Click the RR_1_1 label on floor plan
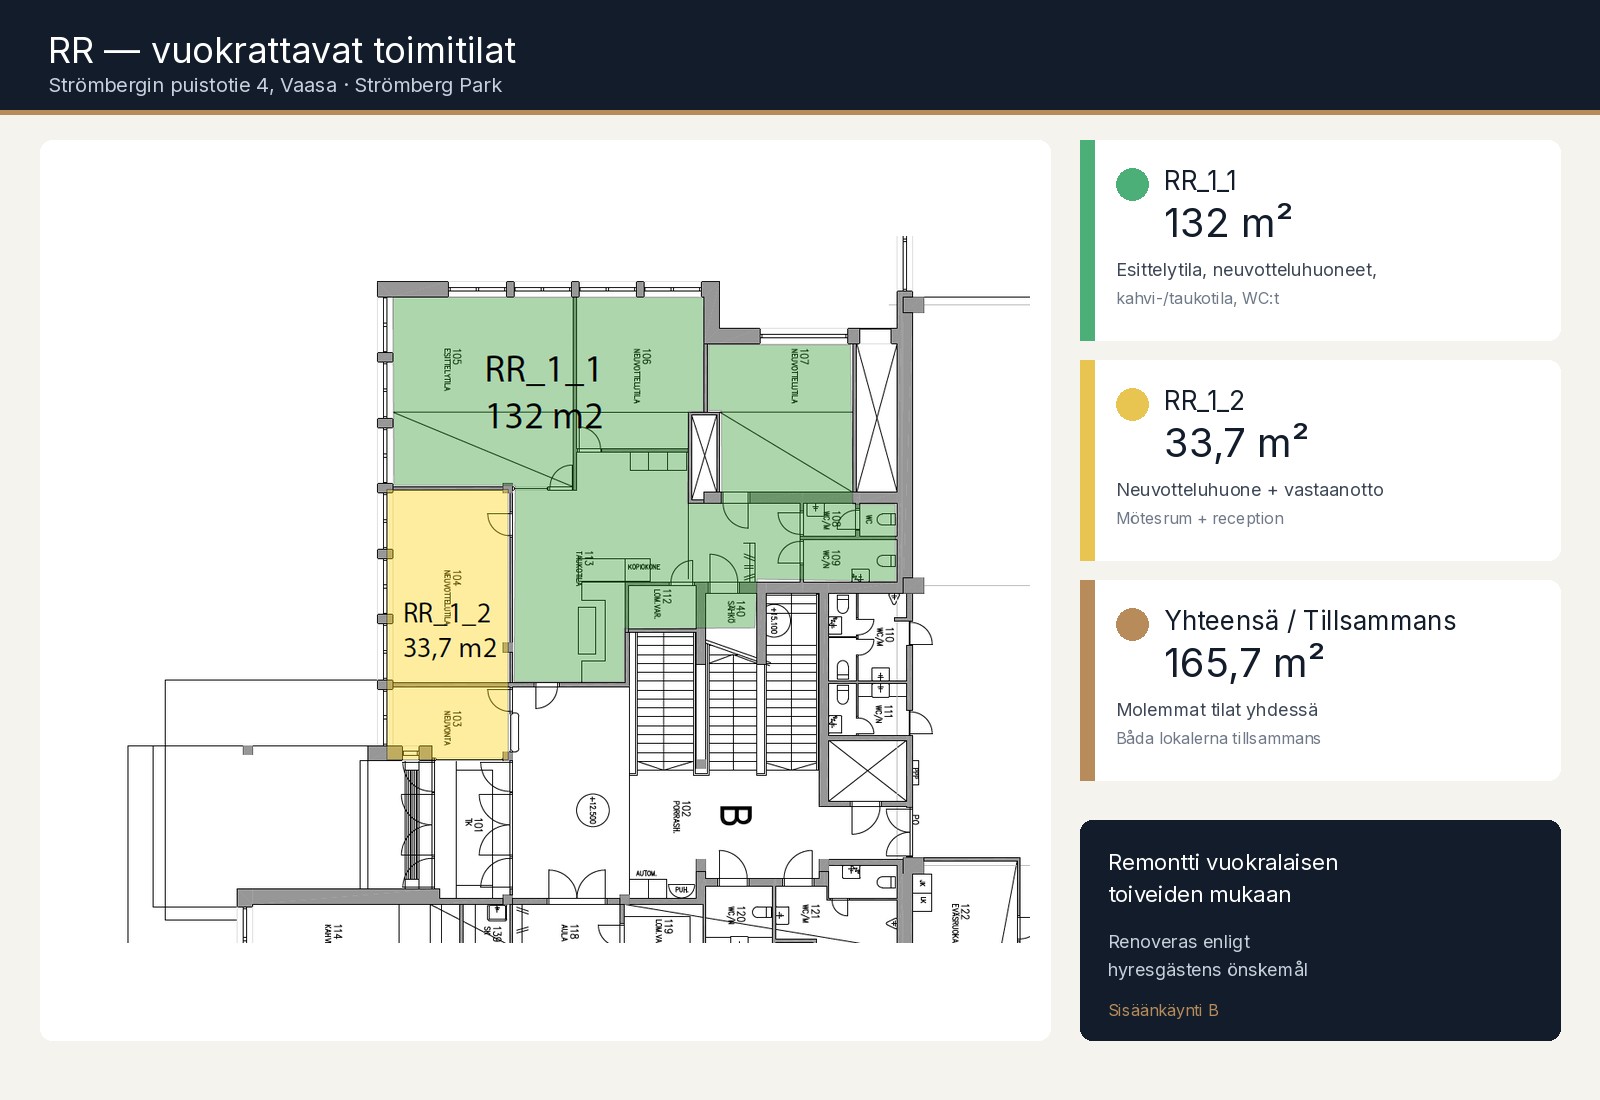1600x1100 pixels. 542,369
